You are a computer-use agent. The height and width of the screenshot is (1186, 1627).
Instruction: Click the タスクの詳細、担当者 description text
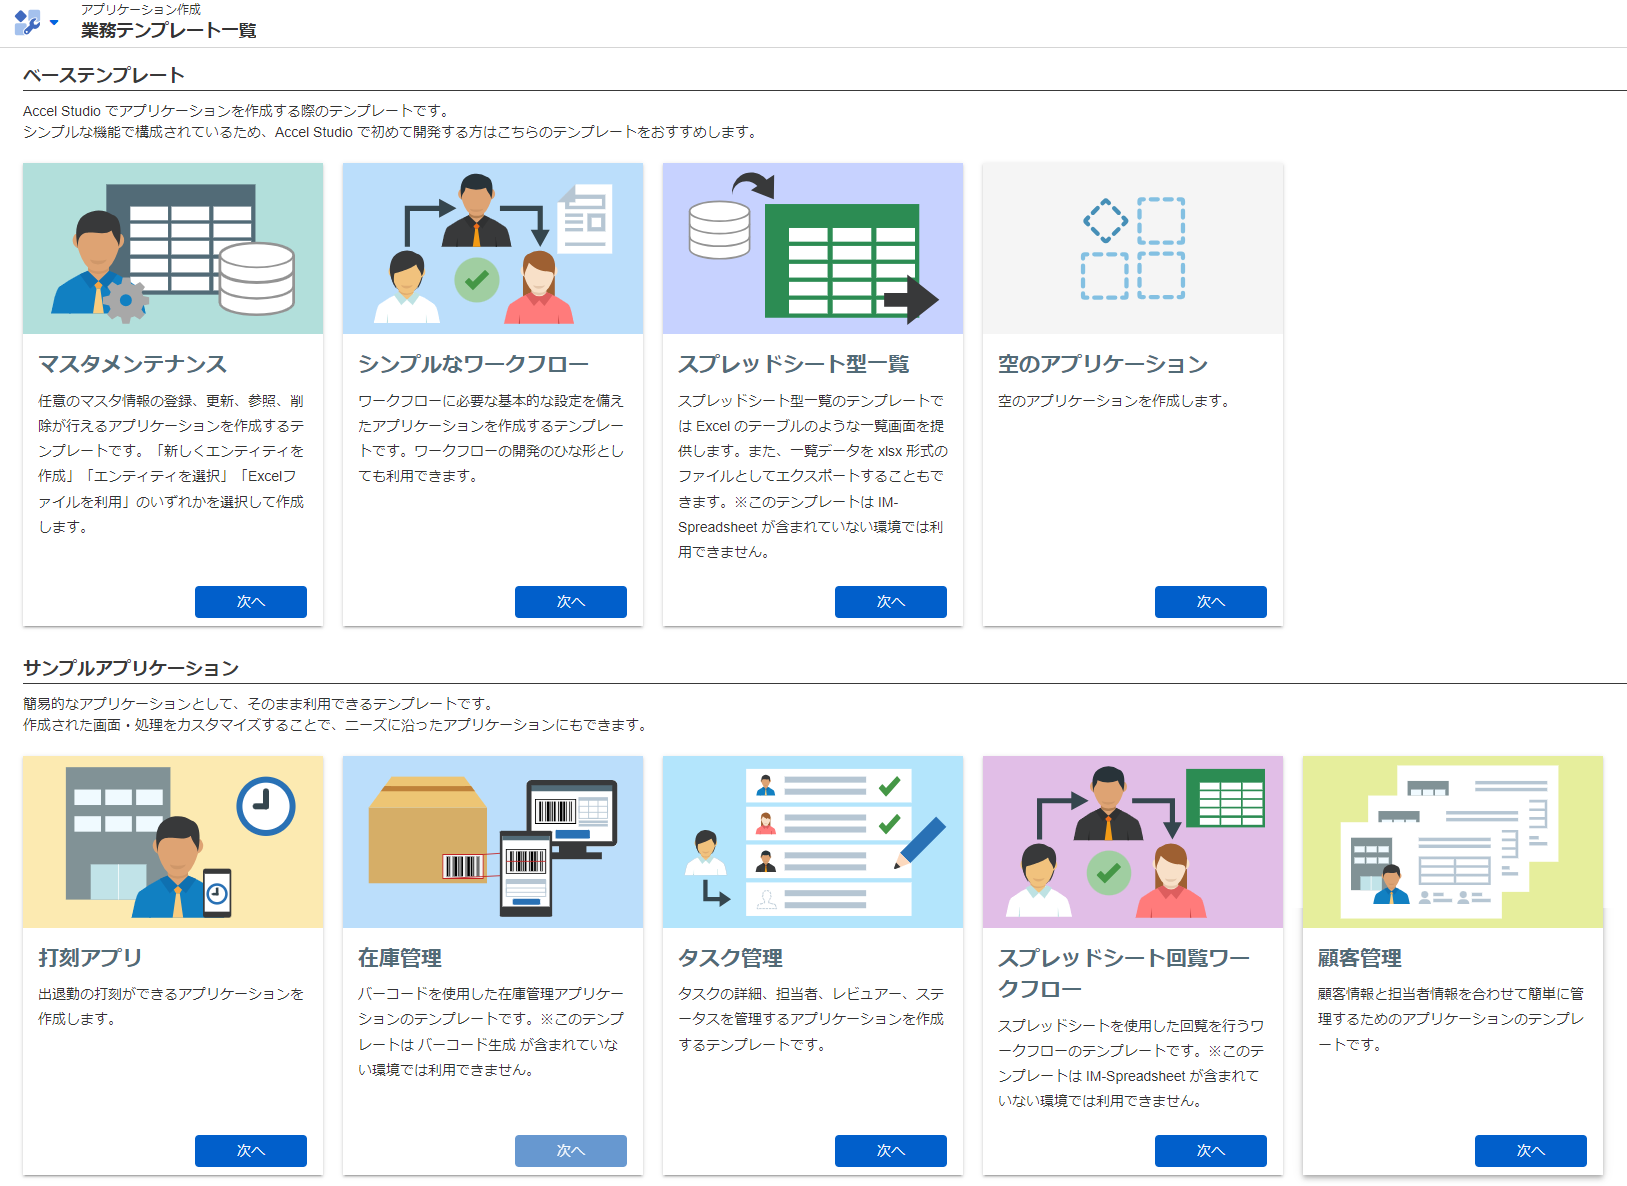811,1019
